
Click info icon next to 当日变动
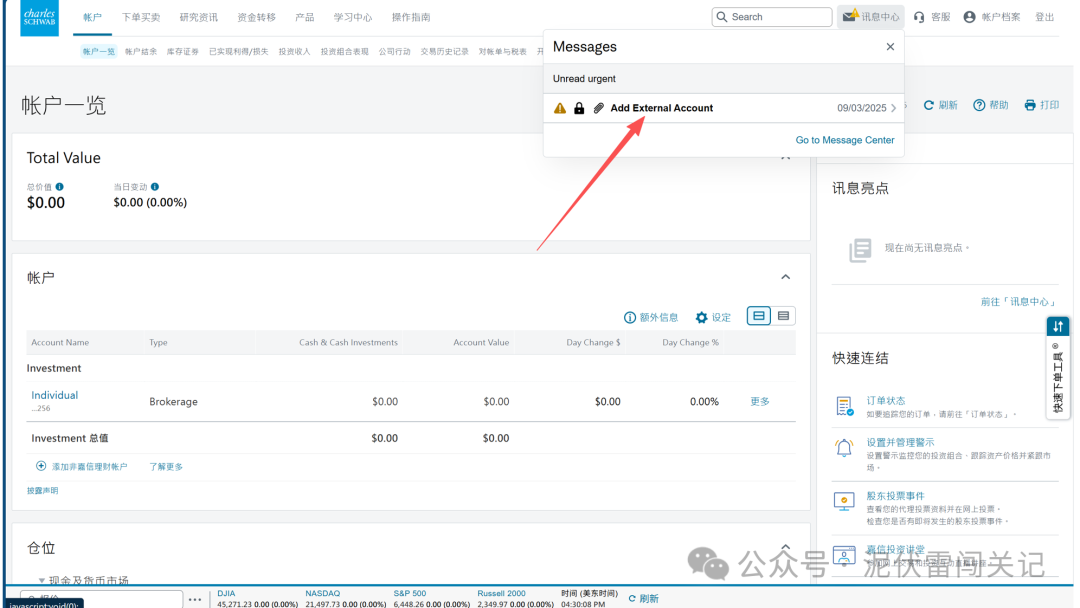tap(155, 187)
